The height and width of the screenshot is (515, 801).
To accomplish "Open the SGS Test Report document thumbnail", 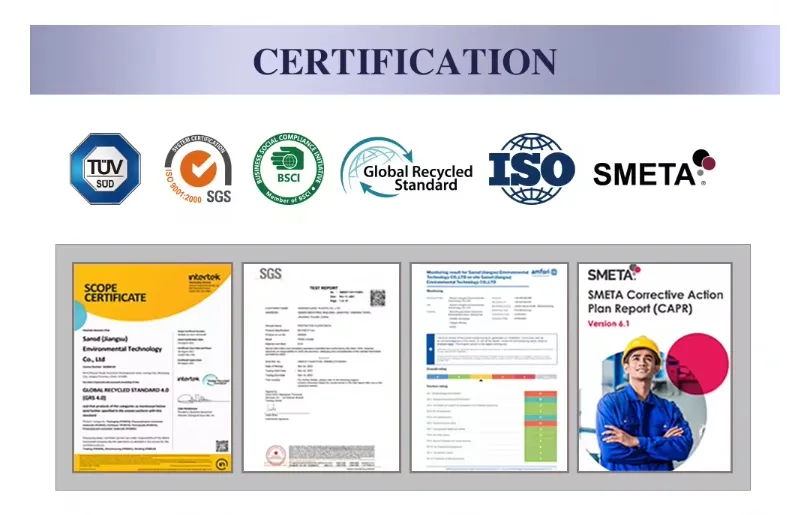I will pos(321,367).
